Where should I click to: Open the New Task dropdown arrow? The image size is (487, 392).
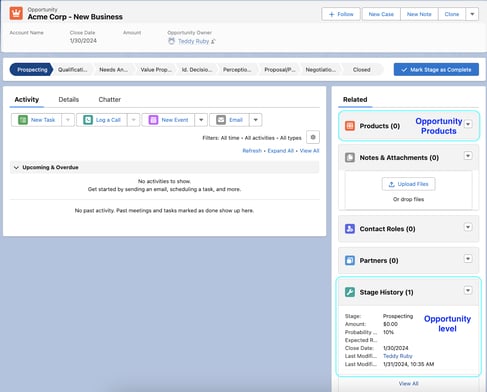[68, 120]
